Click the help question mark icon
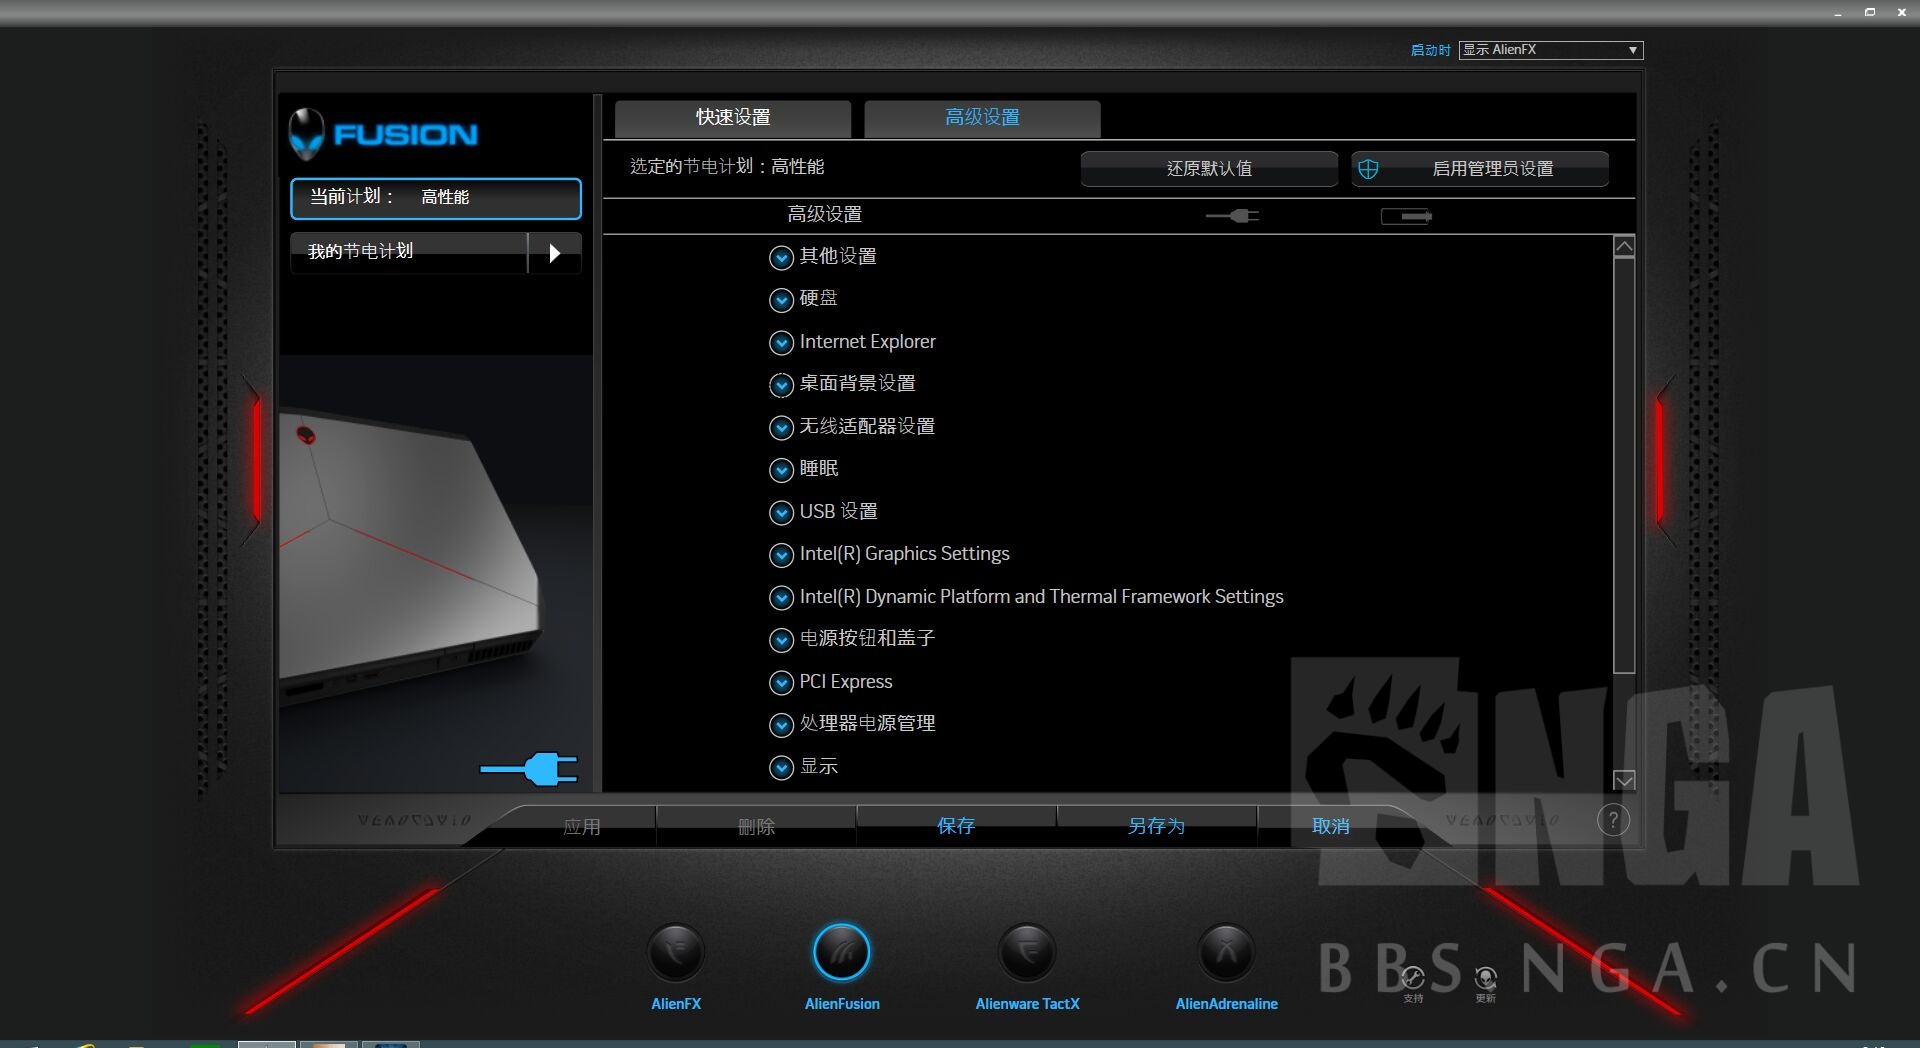The height and width of the screenshot is (1048, 1920). [x=1612, y=820]
